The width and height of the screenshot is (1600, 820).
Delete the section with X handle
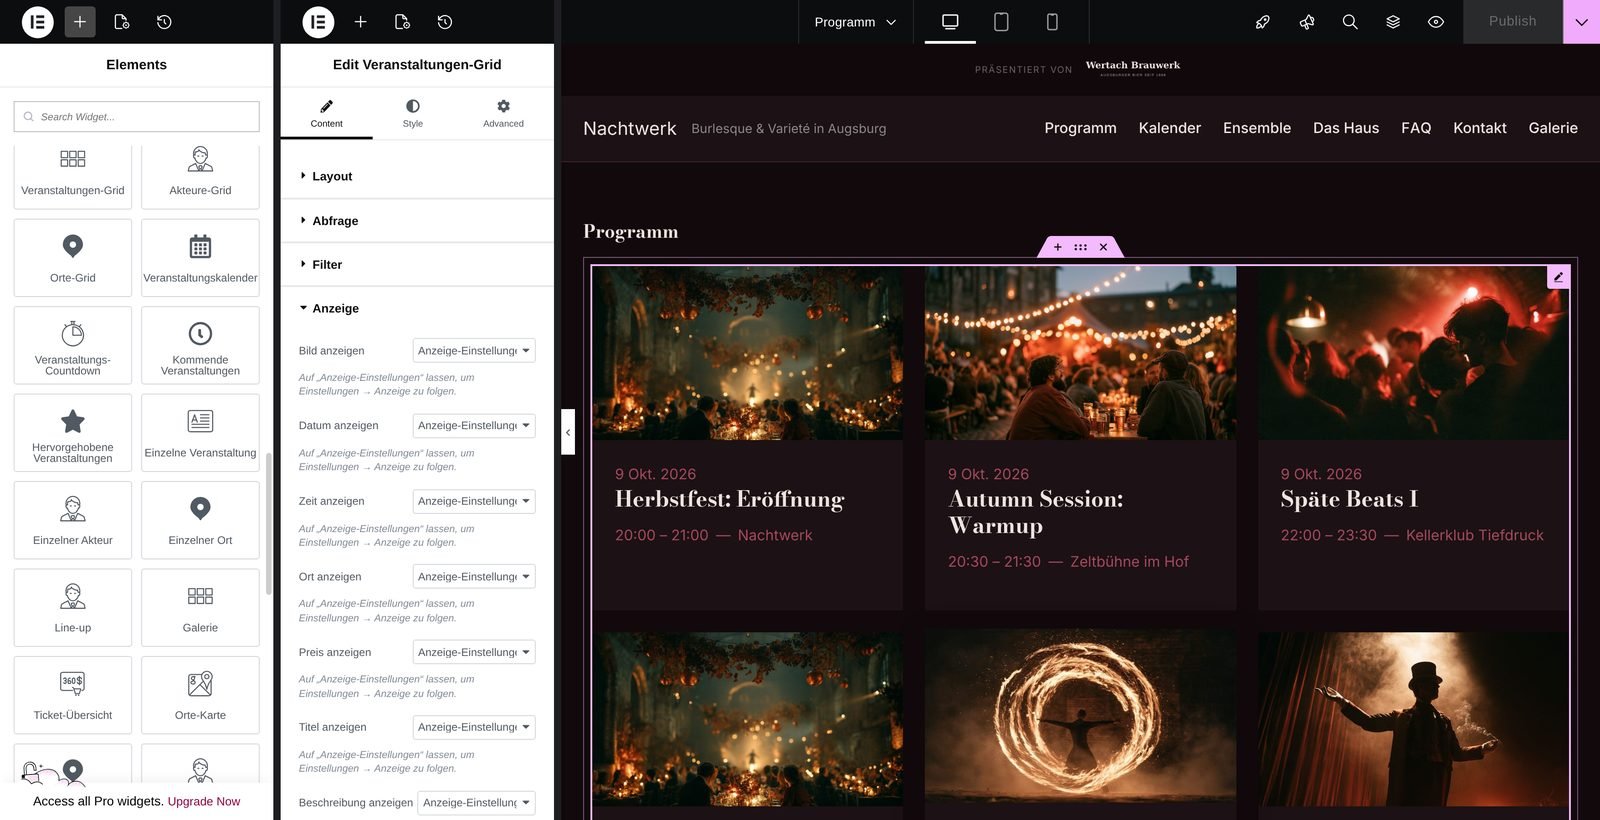(1103, 247)
